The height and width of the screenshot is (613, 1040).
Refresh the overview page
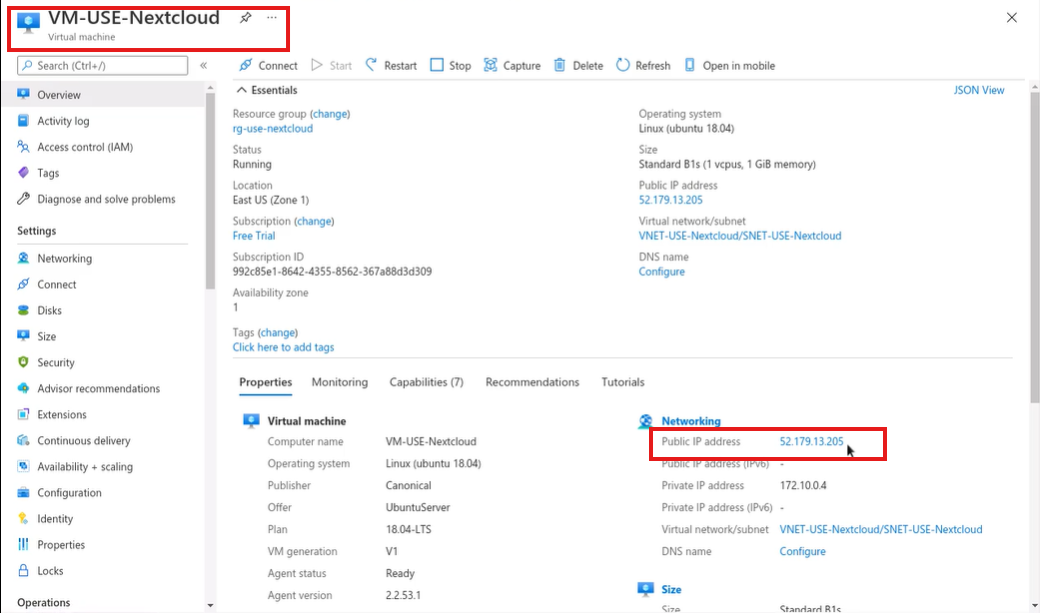point(643,66)
